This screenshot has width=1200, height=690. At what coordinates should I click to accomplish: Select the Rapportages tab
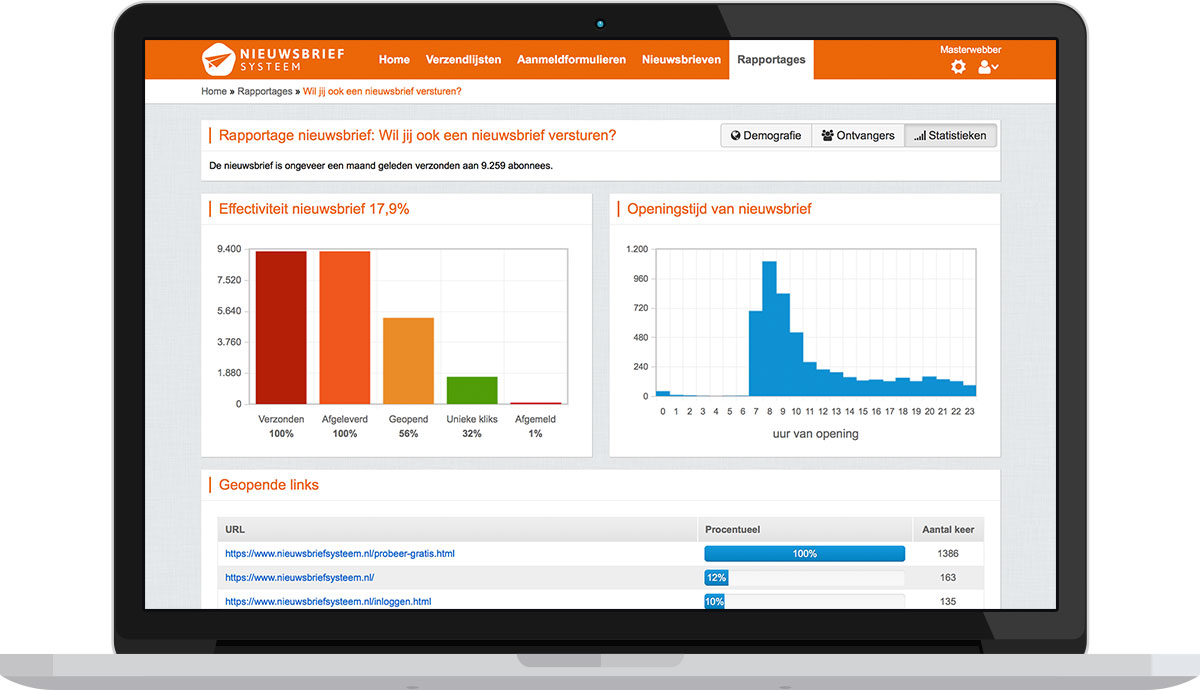[x=771, y=60]
